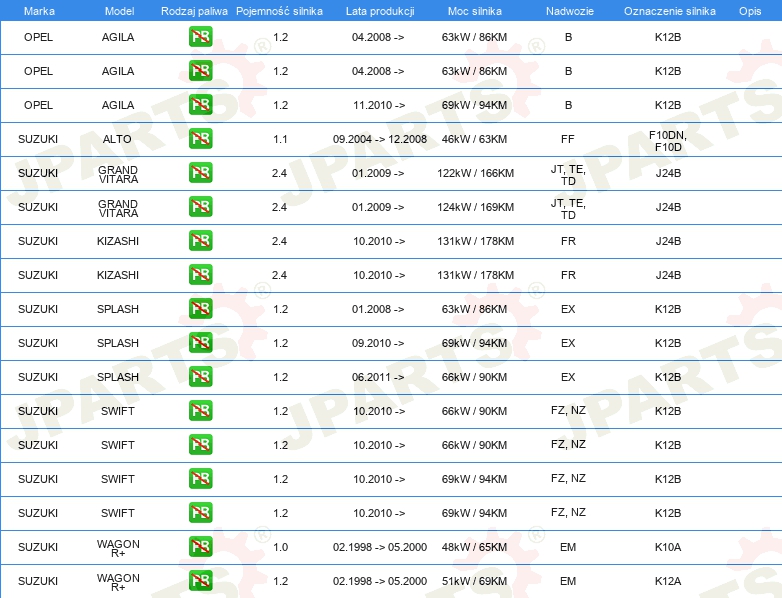Select GRAND VITARA in the 122kW row

[x=118, y=175]
